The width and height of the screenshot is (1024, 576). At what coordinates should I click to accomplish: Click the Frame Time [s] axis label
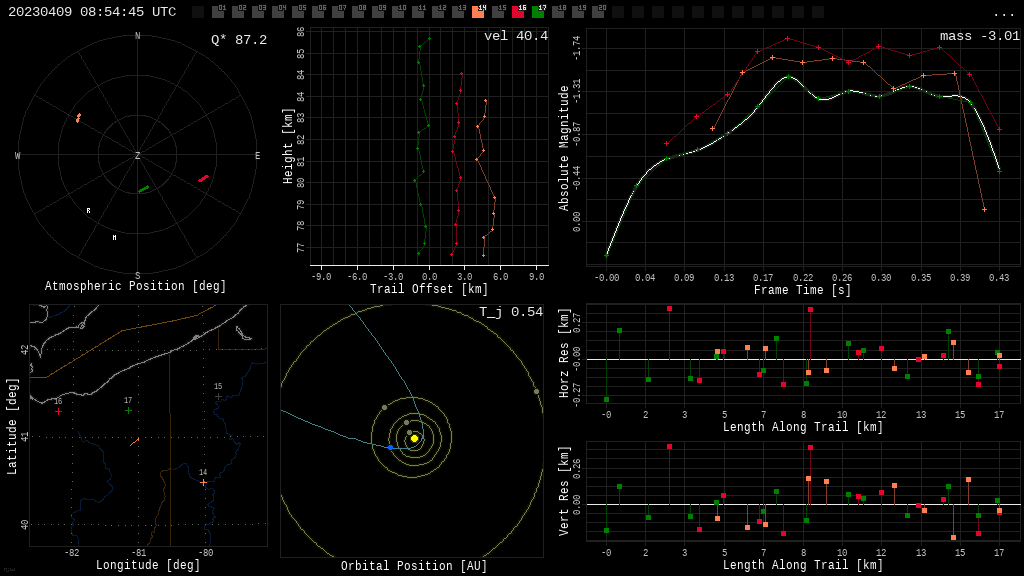pyautogui.click(x=803, y=290)
